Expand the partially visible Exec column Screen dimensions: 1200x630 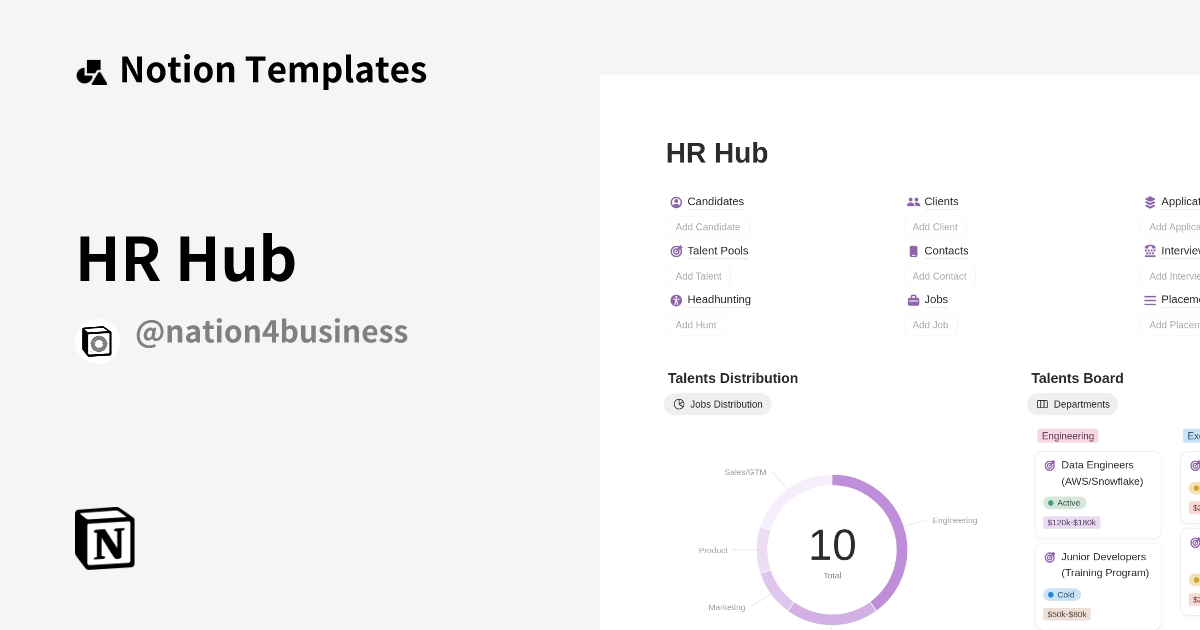coord(1193,436)
